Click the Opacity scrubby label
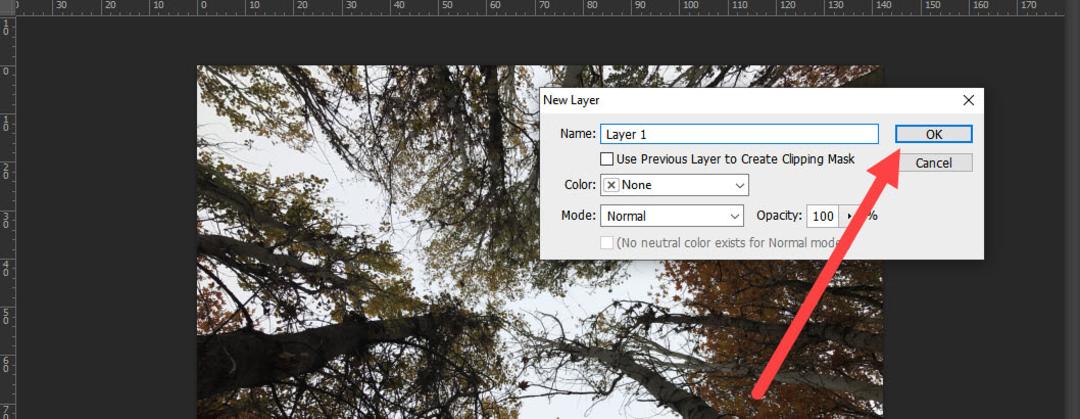The height and width of the screenshot is (419, 1080). click(x=779, y=215)
